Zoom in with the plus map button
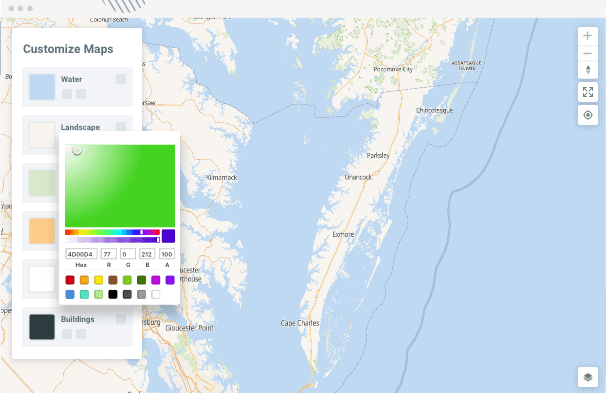Image resolution: width=606 pixels, height=393 pixels. 587,36
